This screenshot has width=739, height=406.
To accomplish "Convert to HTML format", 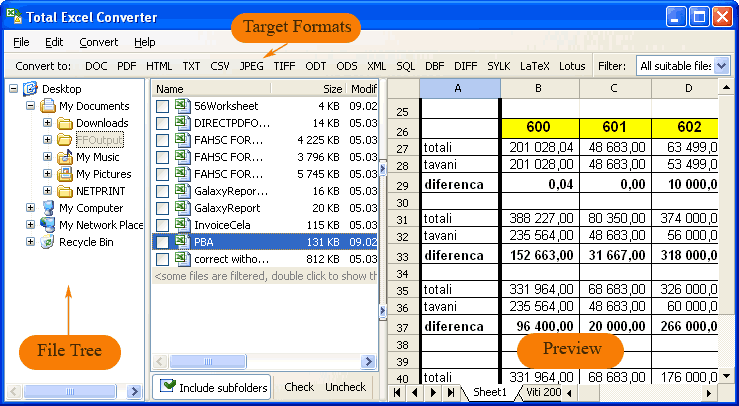I will pos(159,66).
